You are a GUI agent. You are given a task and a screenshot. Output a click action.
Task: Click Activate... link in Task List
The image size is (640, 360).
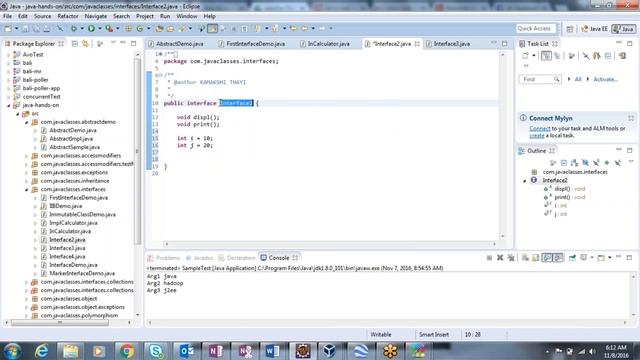coord(605,79)
